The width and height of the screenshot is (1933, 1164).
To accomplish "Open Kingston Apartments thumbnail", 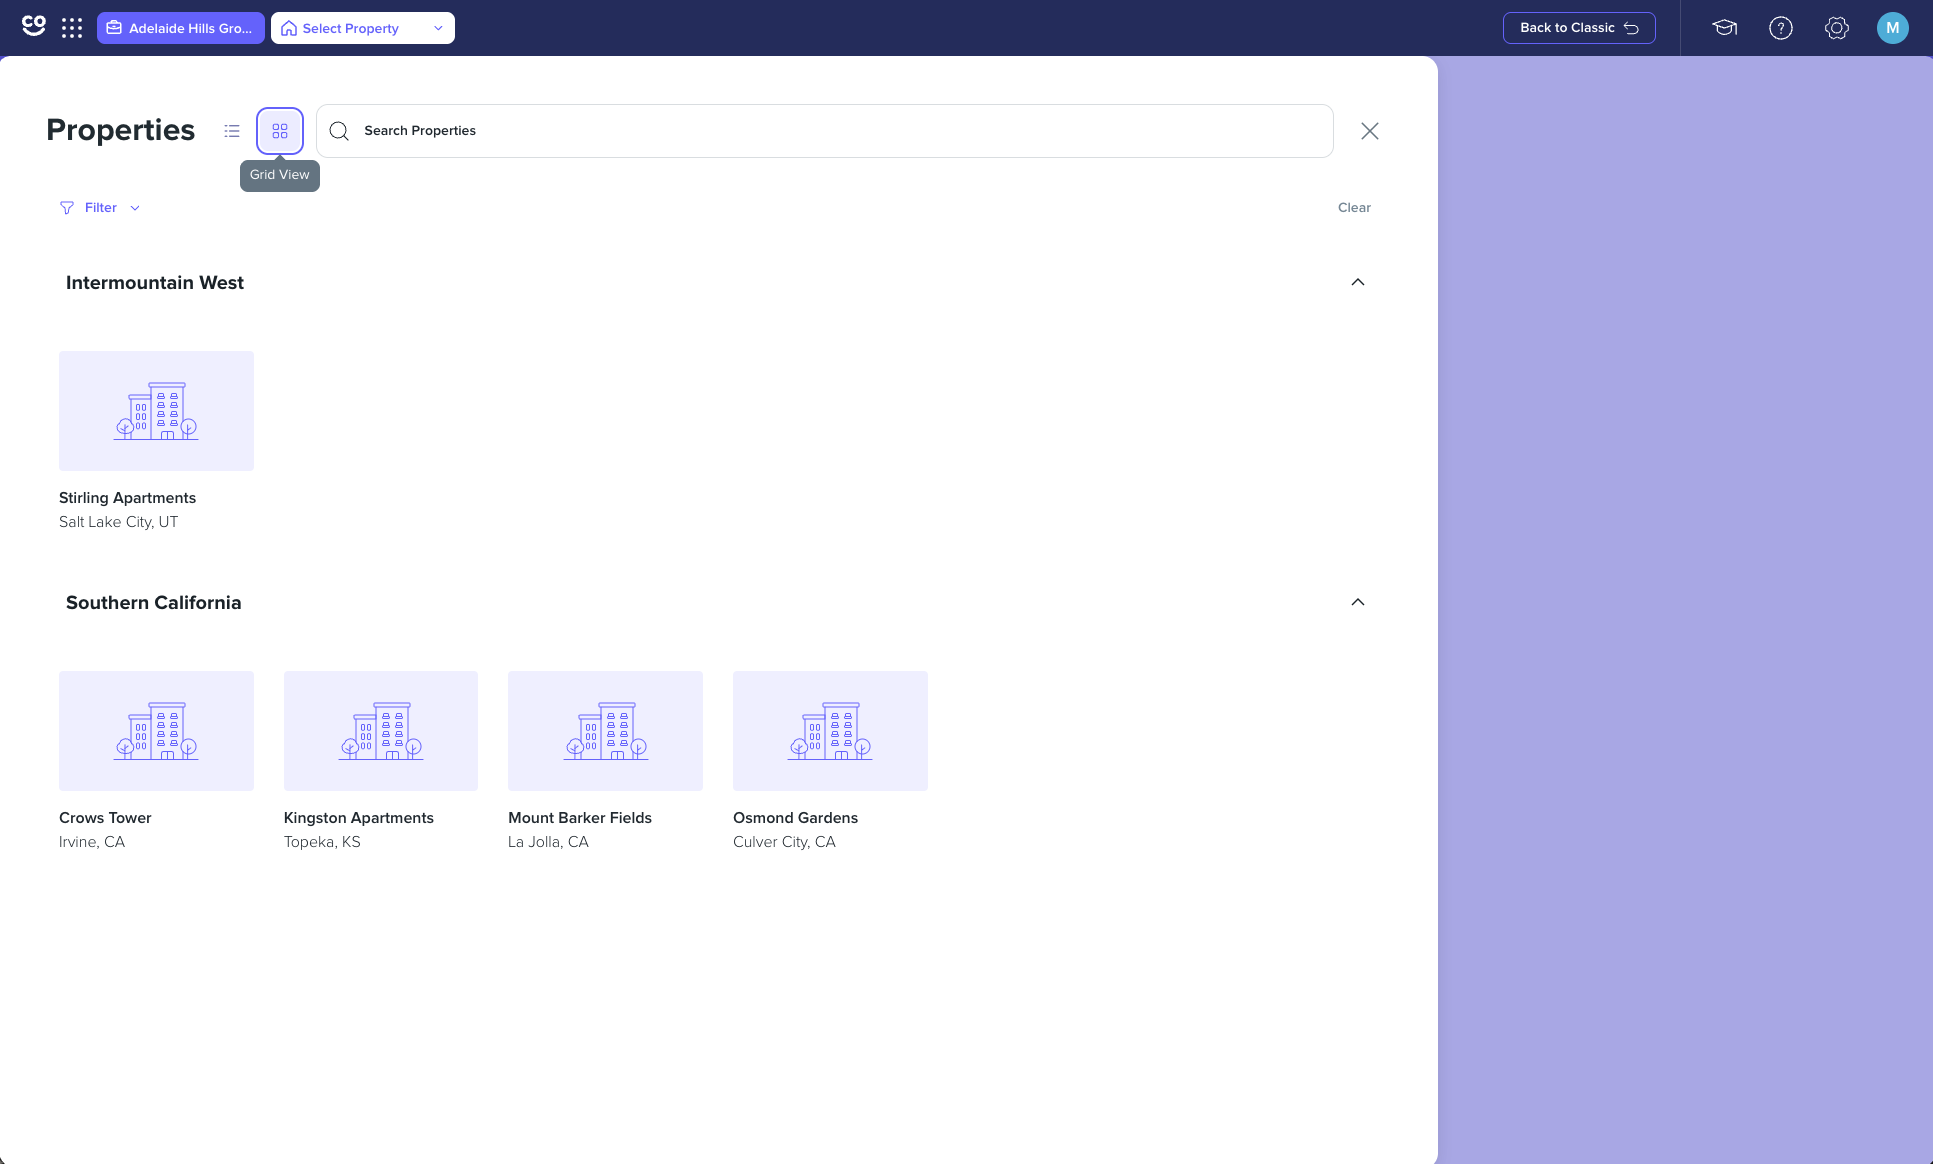I will 381,731.
